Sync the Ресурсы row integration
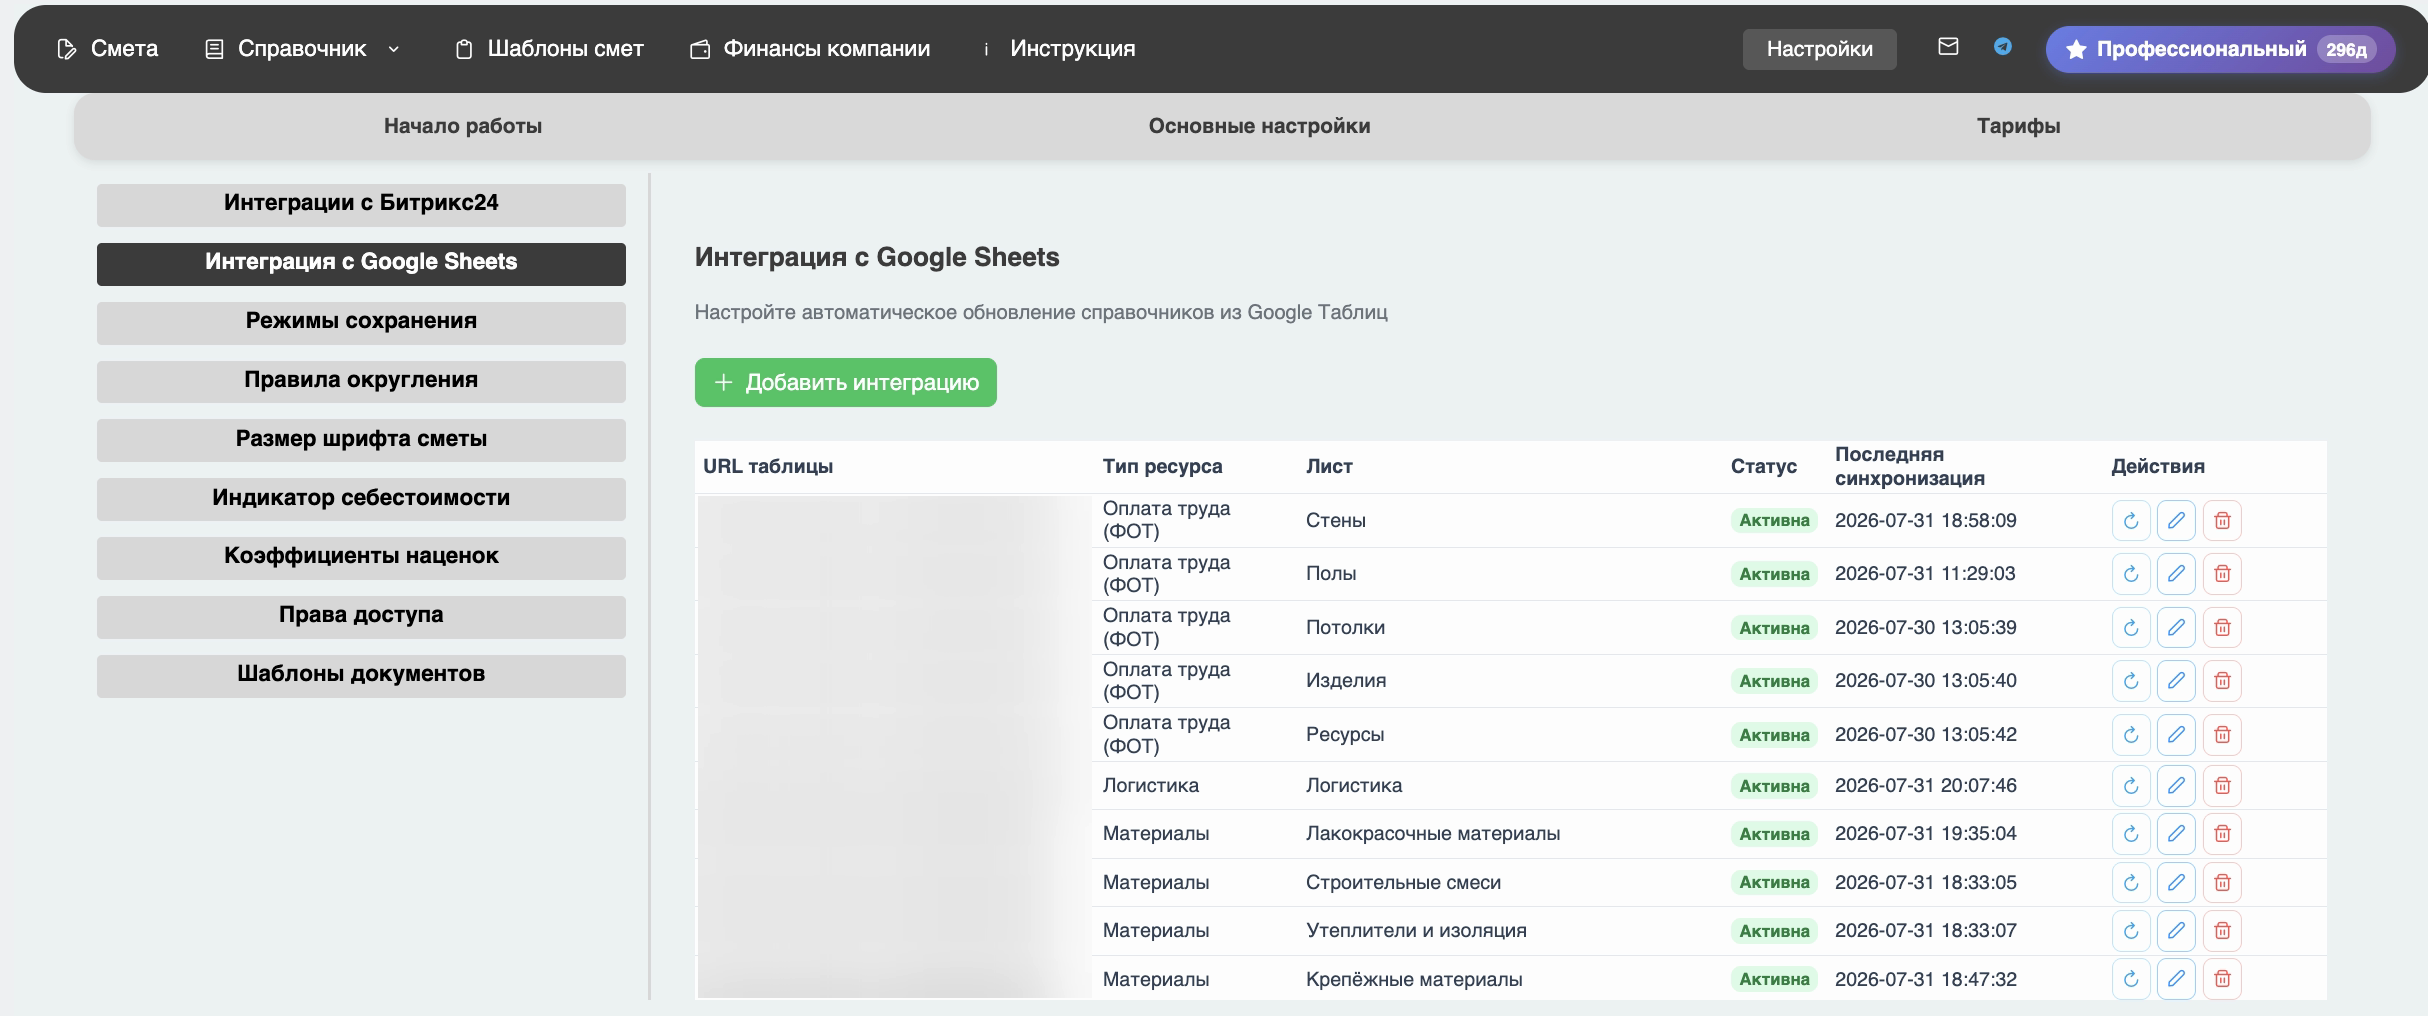Viewport: 2428px width, 1016px height. 2131,734
